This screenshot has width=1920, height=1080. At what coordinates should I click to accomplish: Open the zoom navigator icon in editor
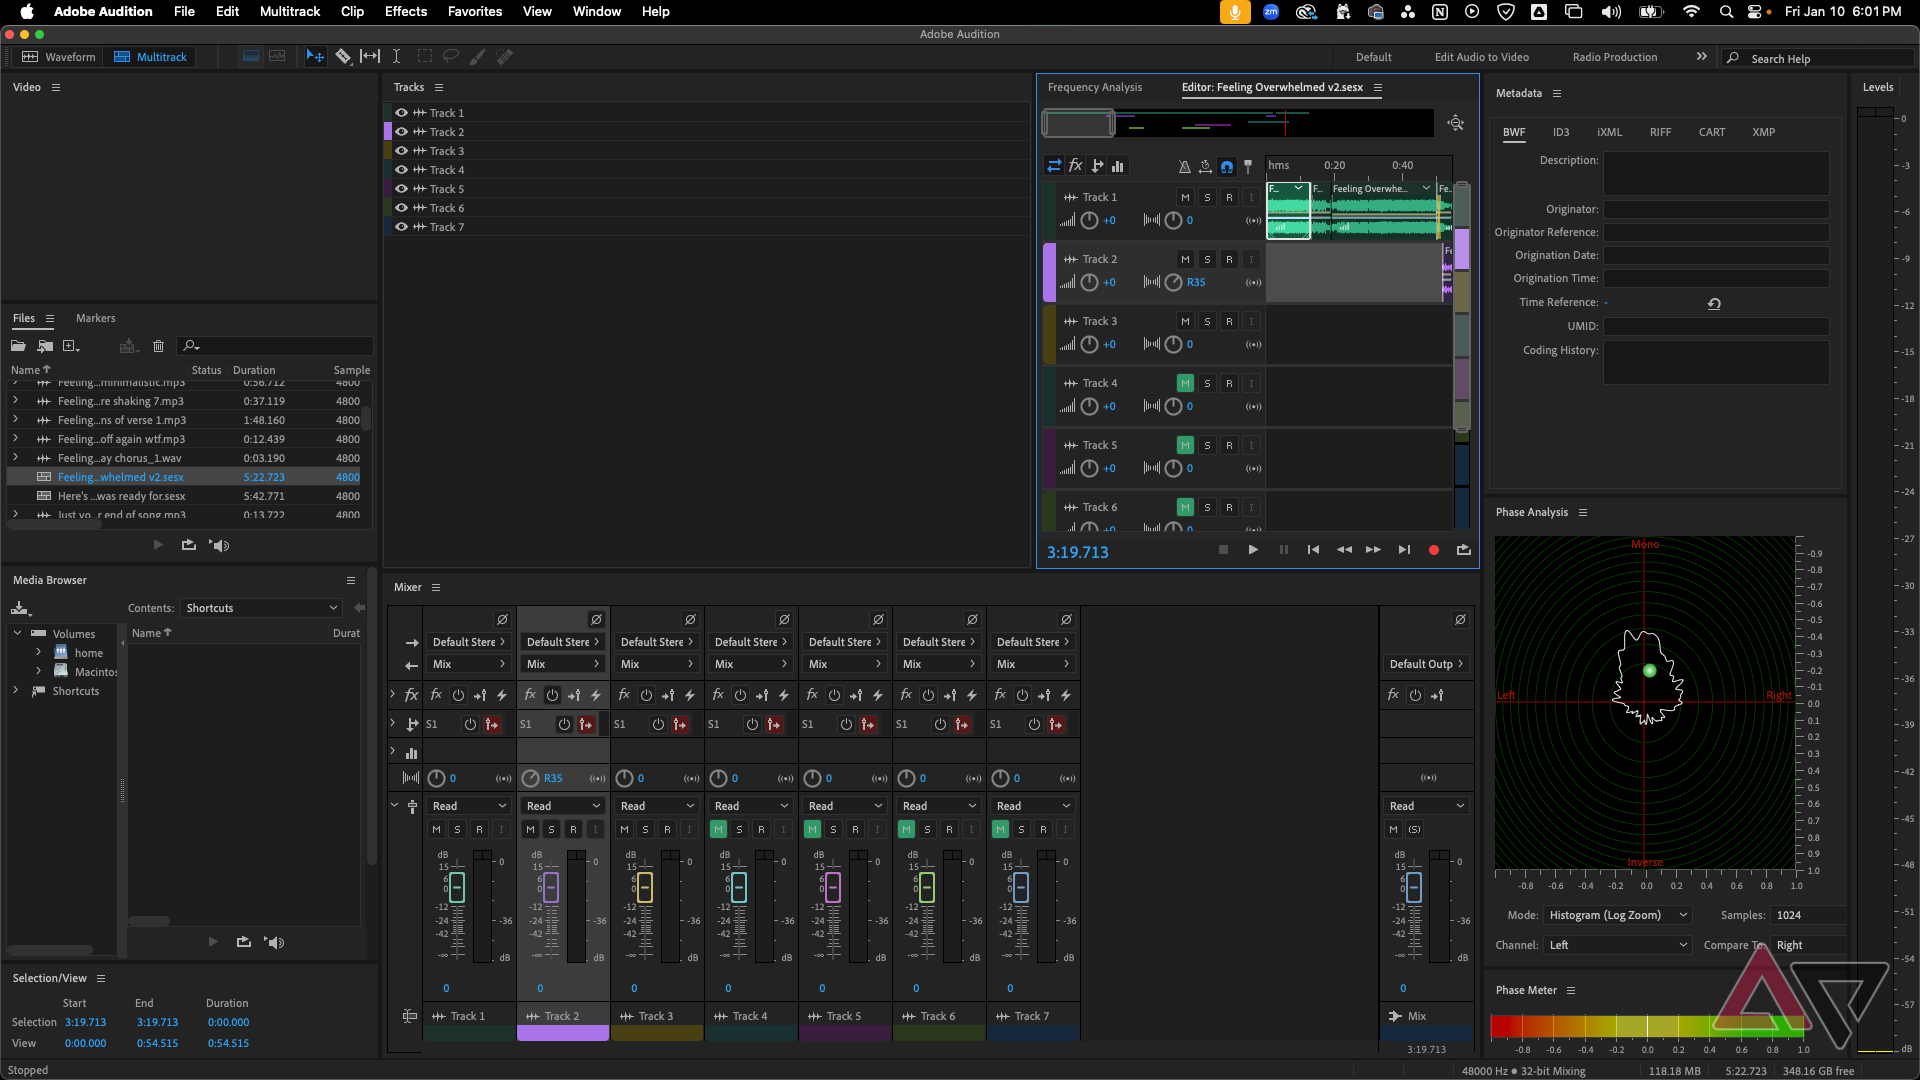1456,123
